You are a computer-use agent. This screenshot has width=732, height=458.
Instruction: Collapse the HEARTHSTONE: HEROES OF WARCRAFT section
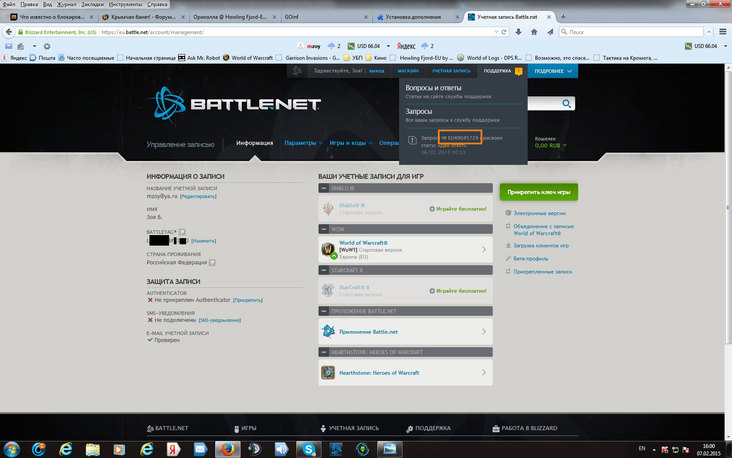pyautogui.click(x=324, y=352)
